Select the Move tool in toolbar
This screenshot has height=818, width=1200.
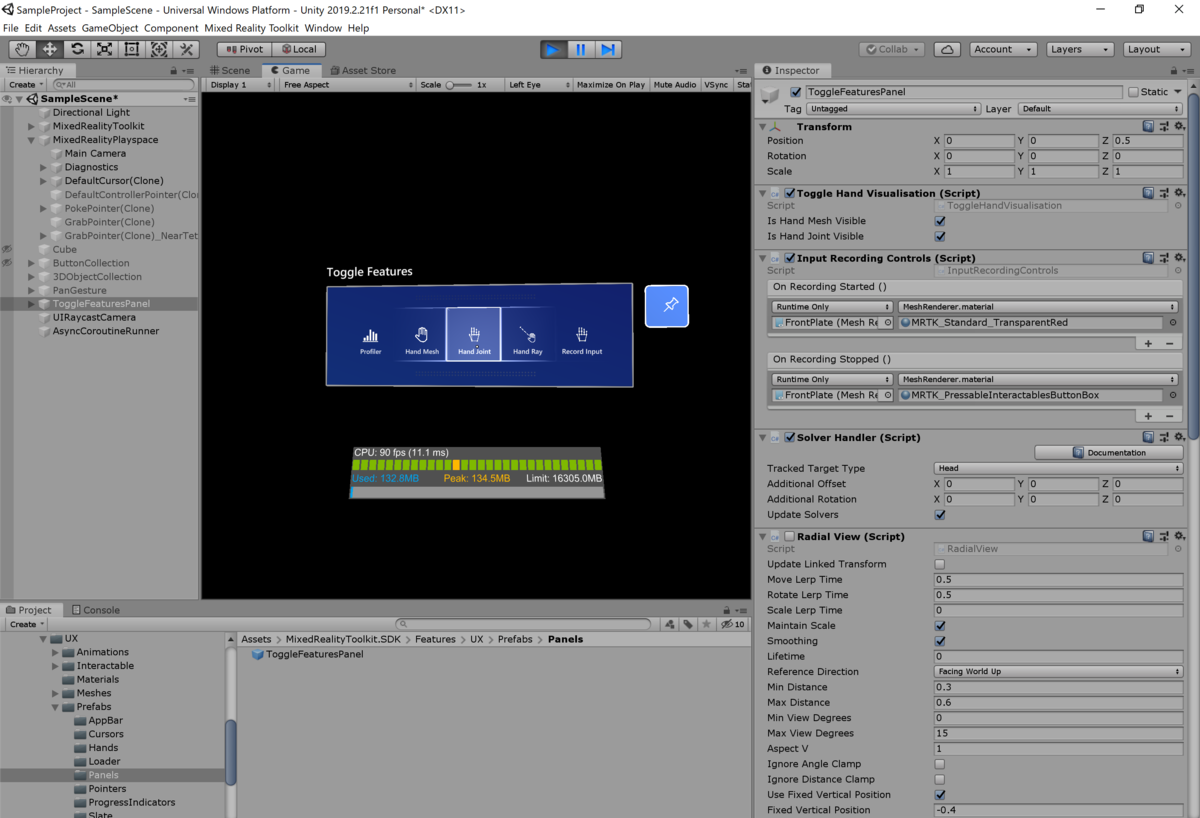pos(49,49)
